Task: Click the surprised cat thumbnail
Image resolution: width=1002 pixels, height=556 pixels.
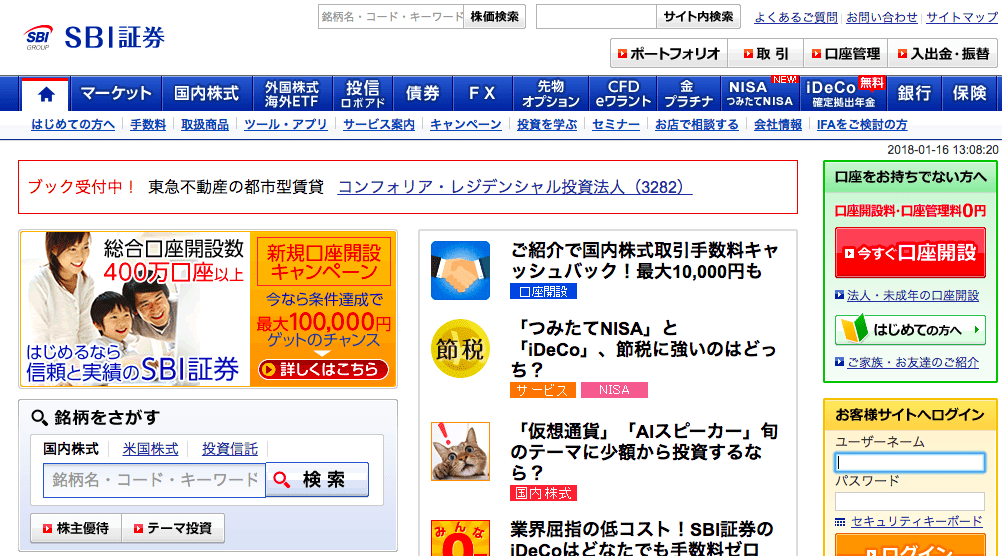Action: (x=460, y=451)
